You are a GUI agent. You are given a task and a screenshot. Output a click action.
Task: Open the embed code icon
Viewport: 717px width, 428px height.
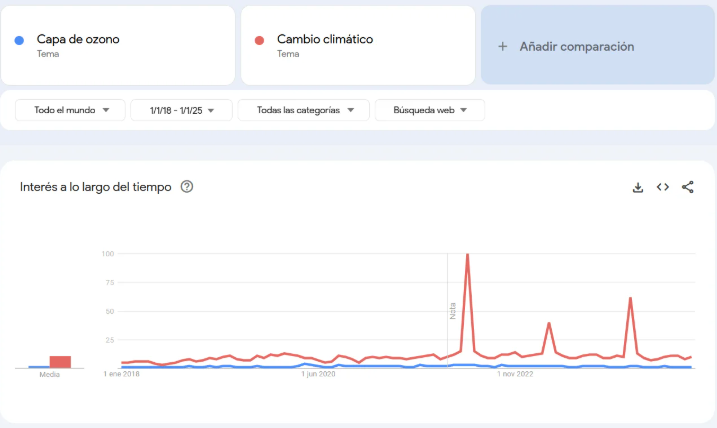point(663,187)
